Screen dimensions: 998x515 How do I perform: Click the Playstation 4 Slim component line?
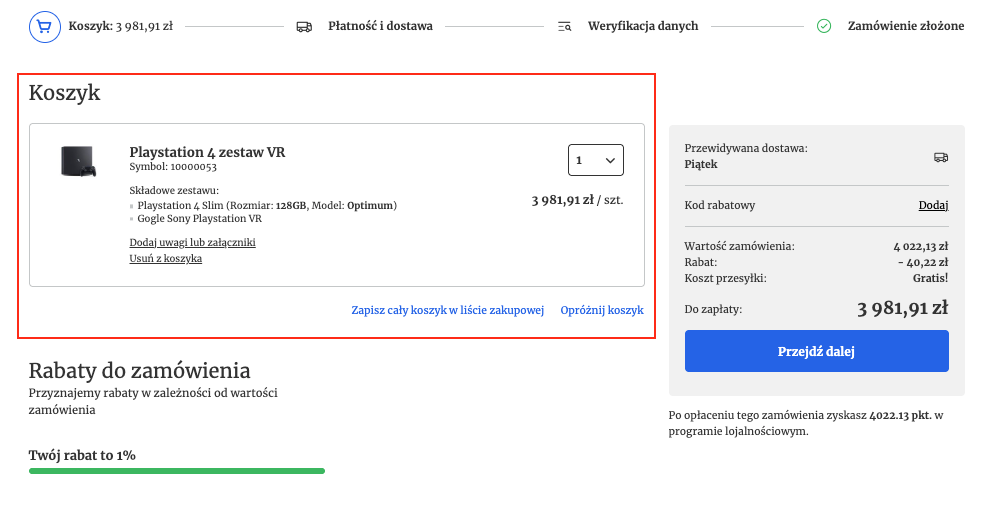click(267, 205)
